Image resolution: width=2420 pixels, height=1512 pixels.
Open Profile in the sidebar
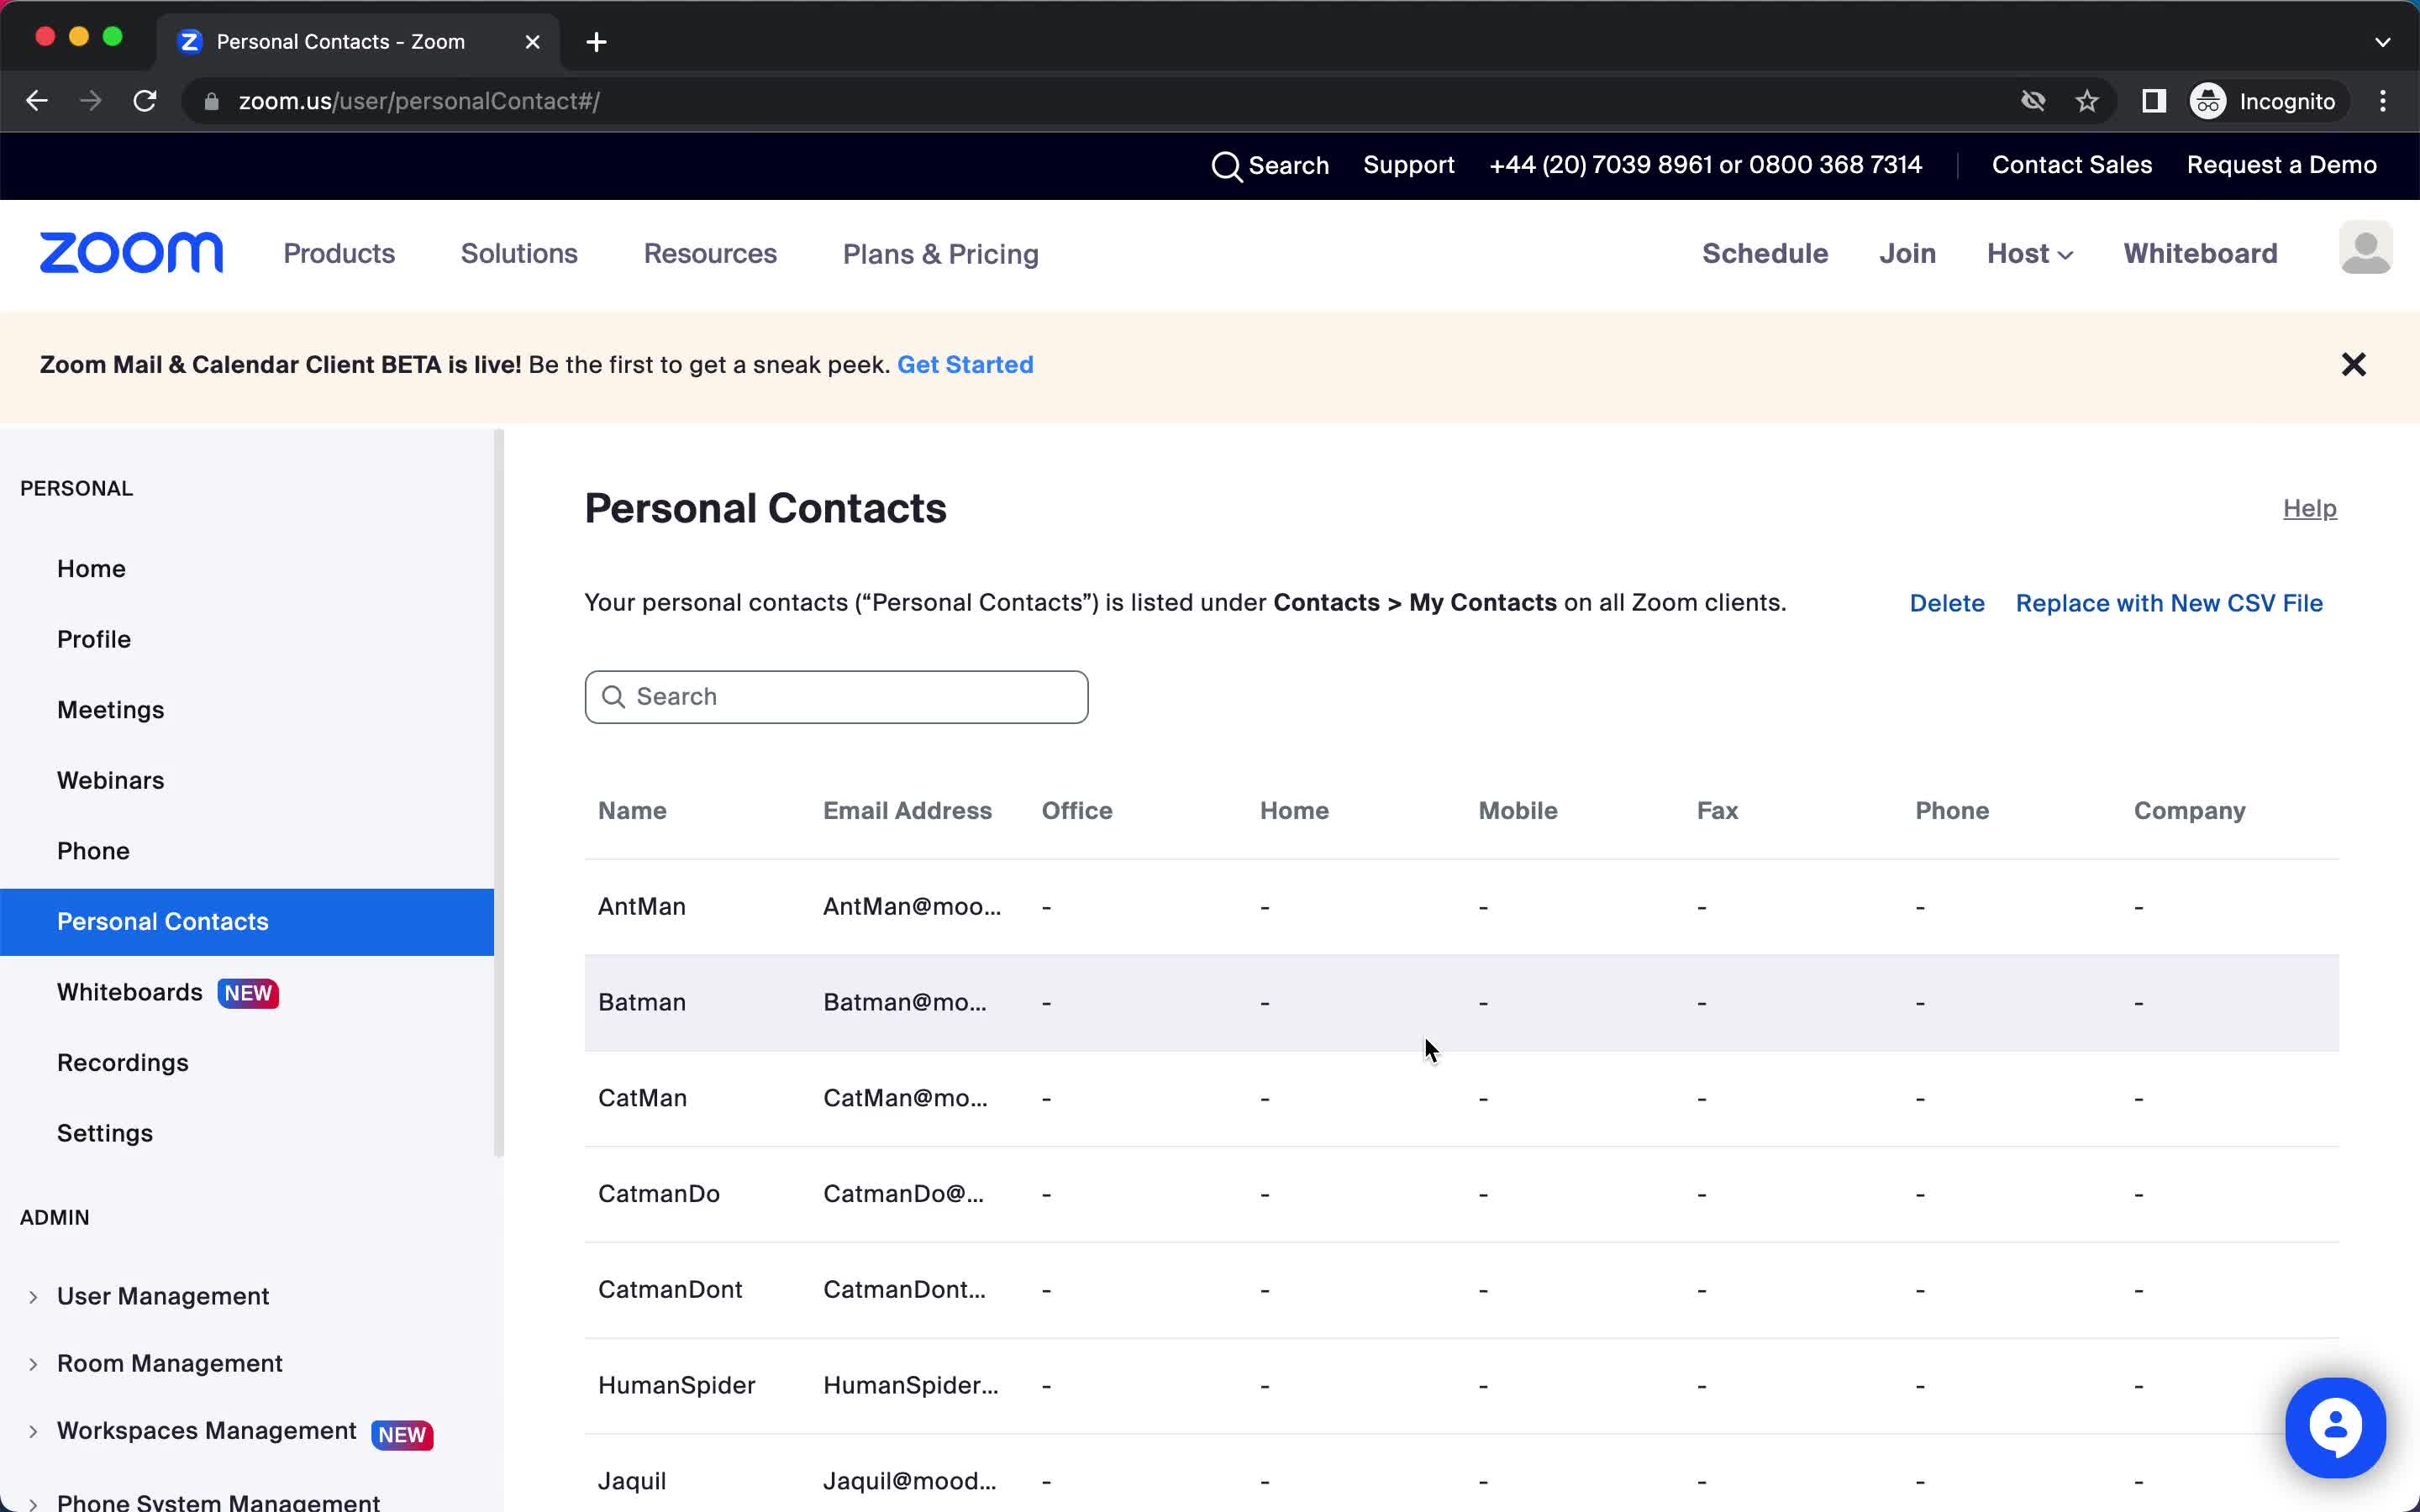coord(94,640)
